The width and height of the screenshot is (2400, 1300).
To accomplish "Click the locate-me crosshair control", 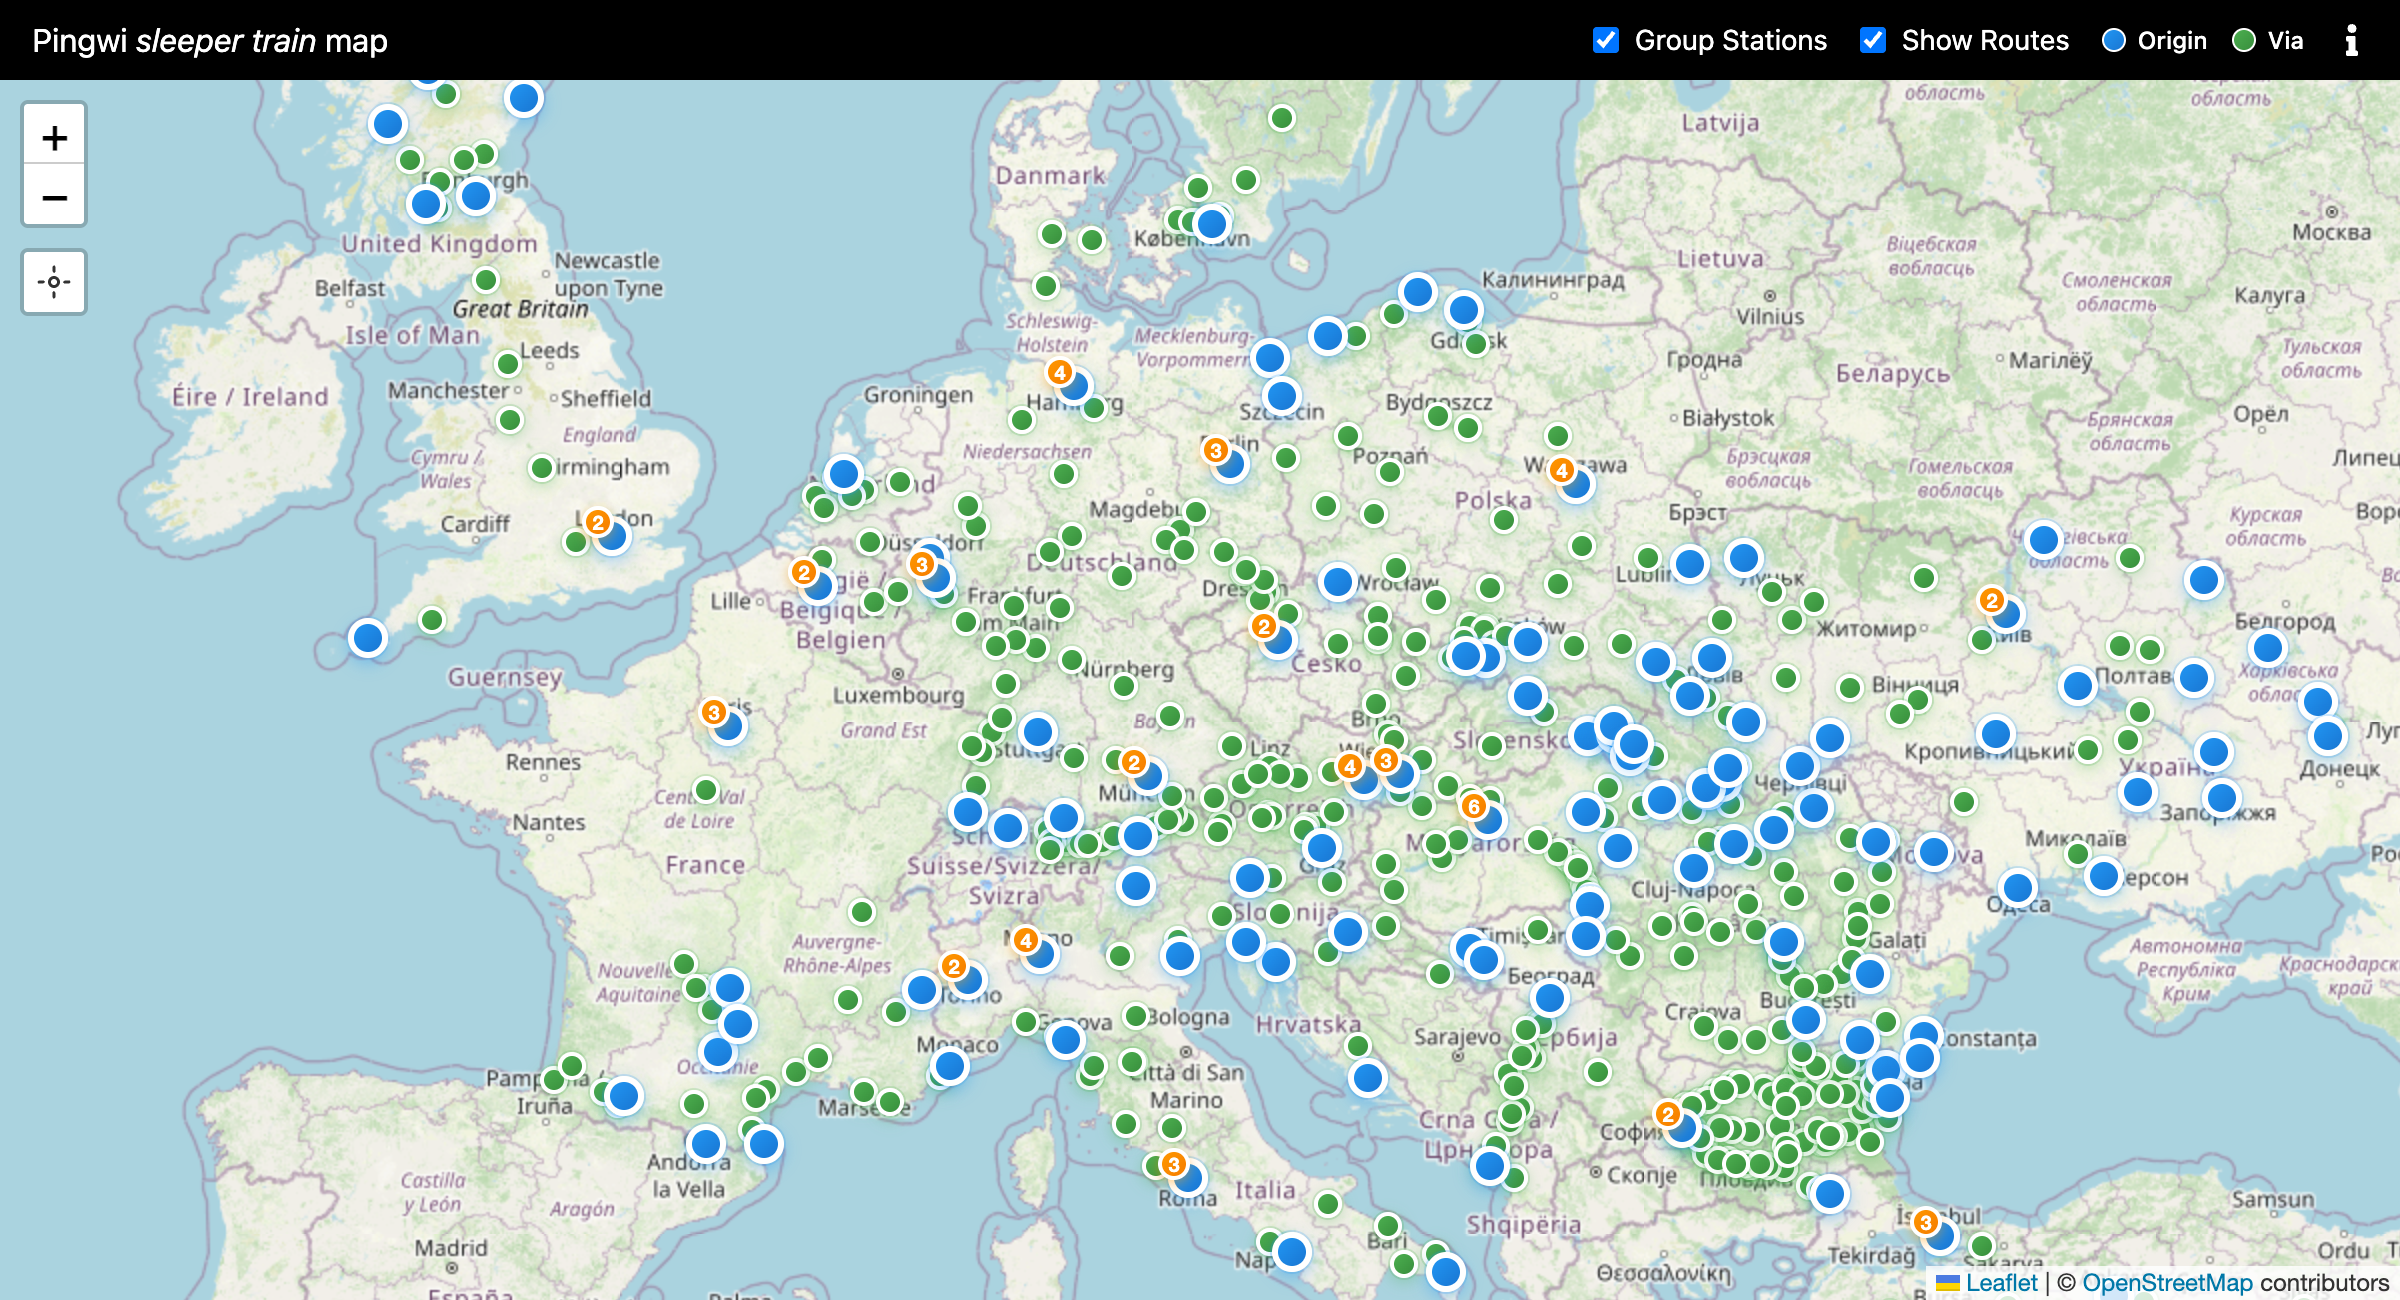I will click(x=54, y=281).
